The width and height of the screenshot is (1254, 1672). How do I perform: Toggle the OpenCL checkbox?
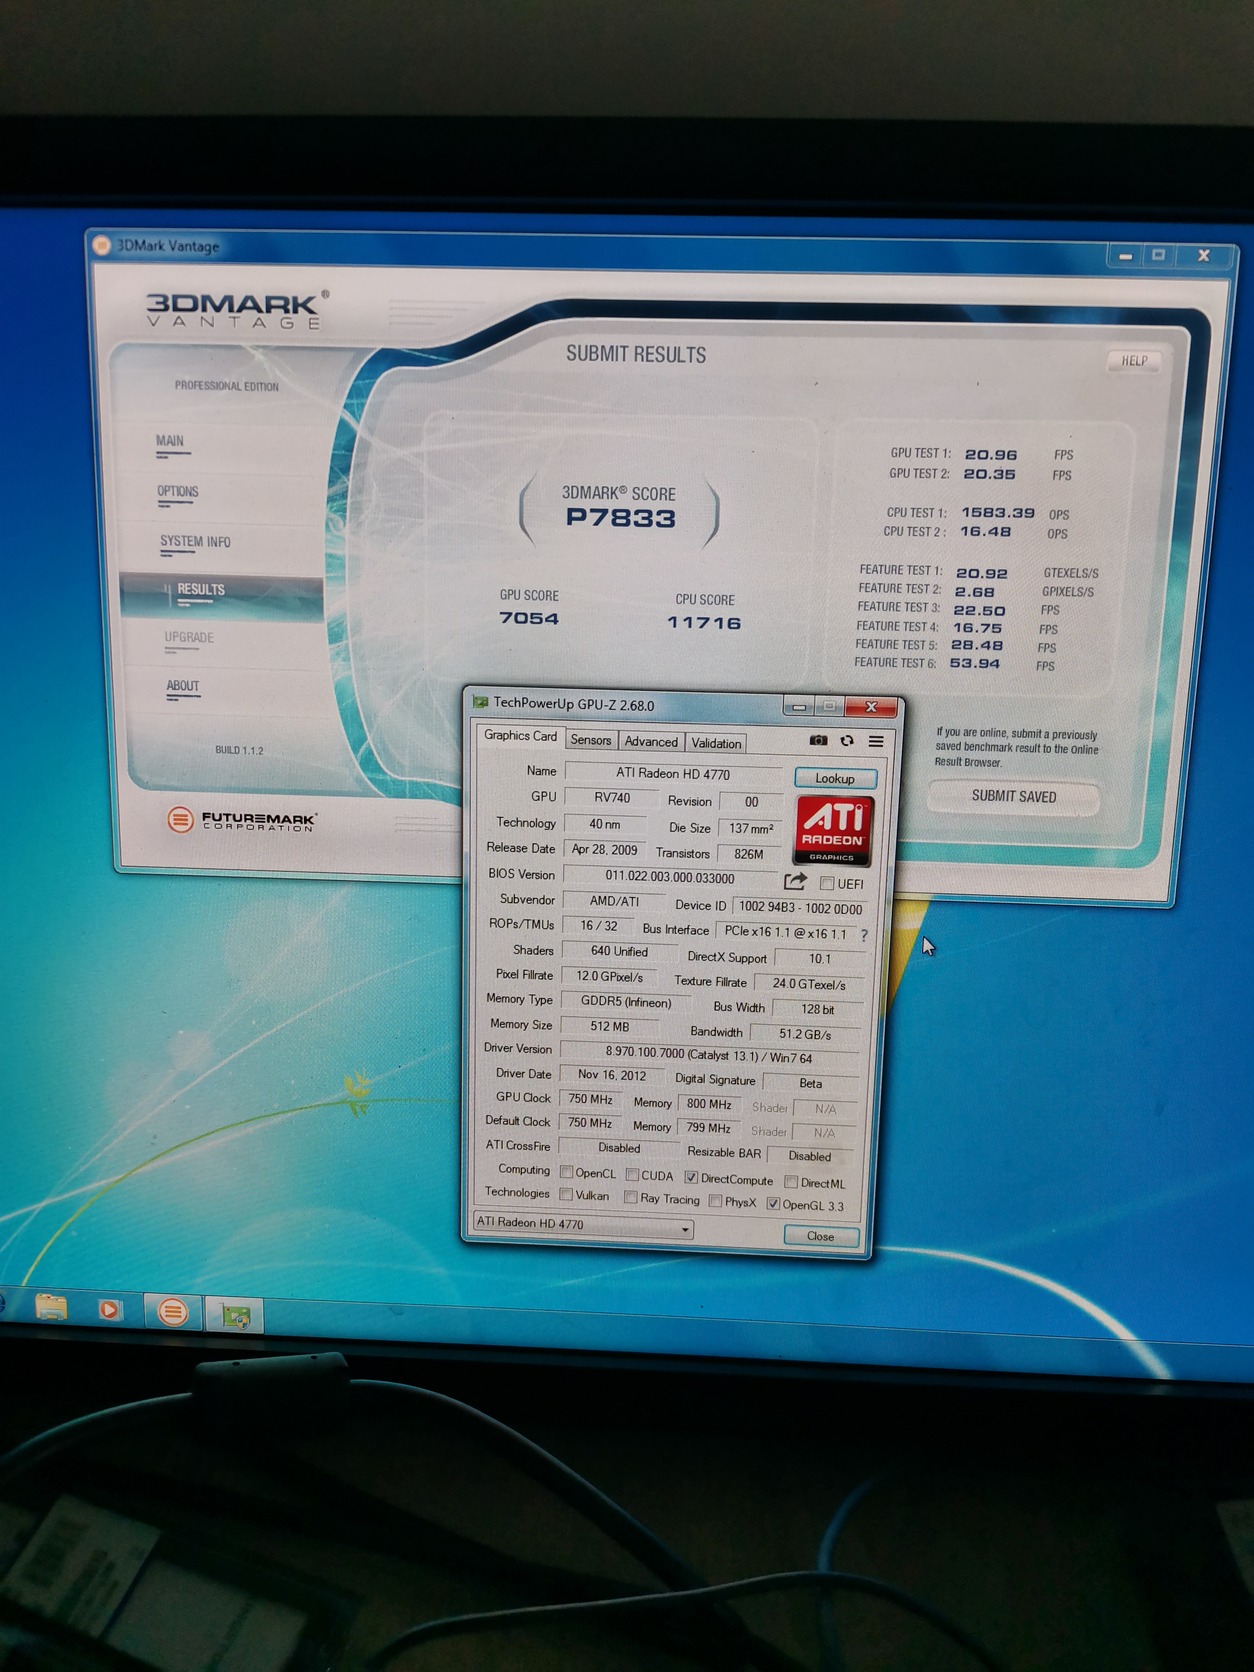pos(566,1172)
